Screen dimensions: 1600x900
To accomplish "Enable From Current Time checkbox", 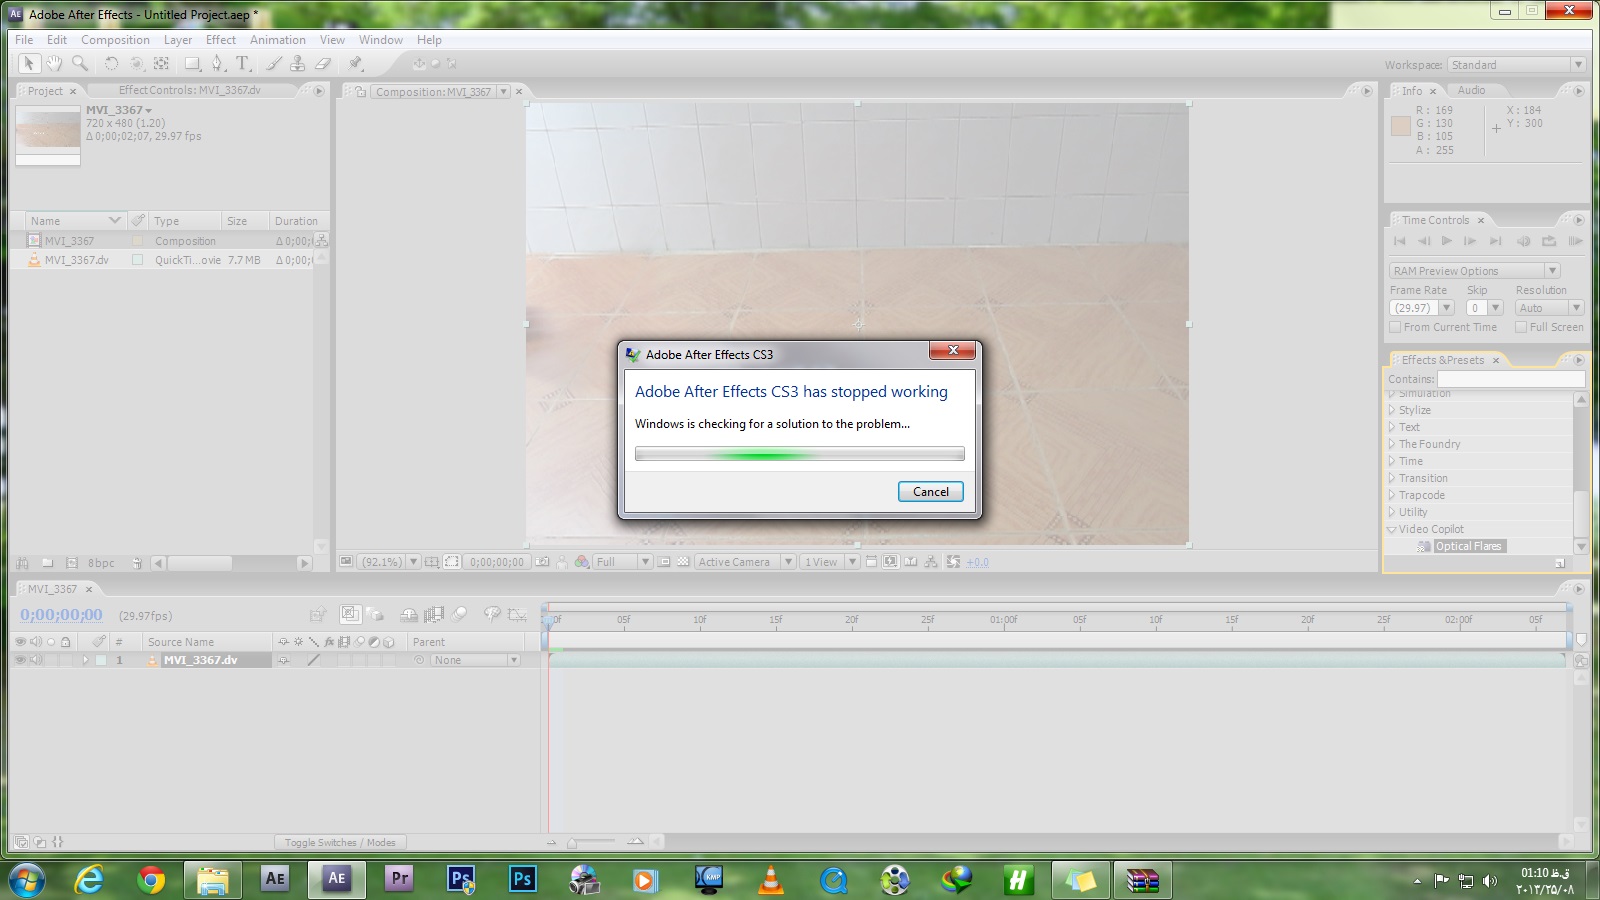I will (x=1395, y=327).
